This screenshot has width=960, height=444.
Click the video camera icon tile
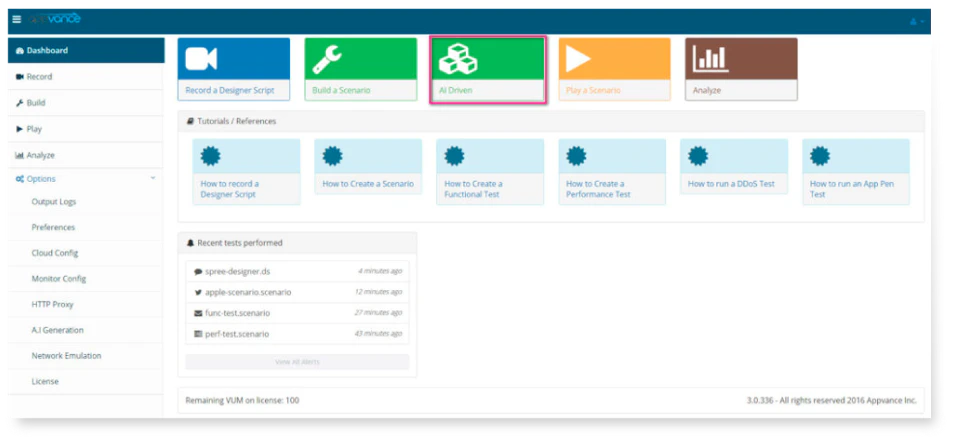[x=201, y=59]
